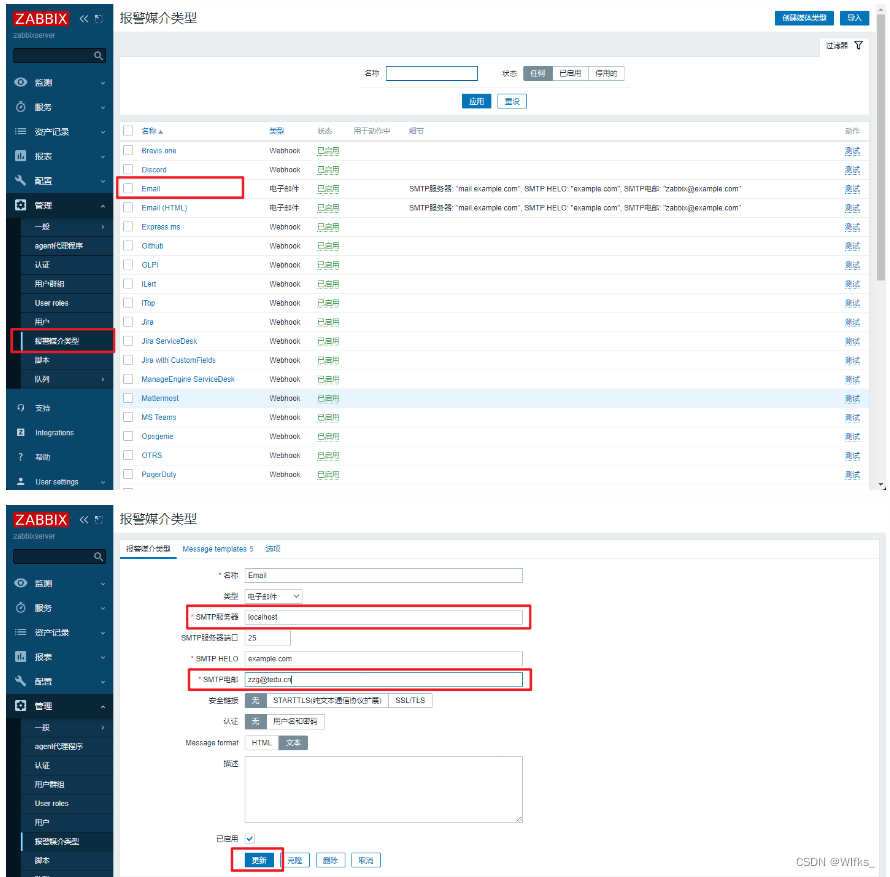
Task: Open the 选项 tab
Action: point(273,549)
